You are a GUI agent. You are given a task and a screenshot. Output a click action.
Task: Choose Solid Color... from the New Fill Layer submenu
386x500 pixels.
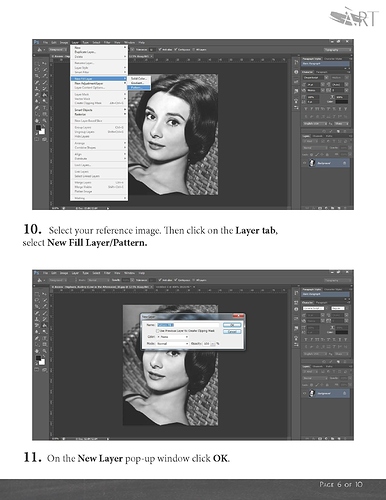click(139, 79)
